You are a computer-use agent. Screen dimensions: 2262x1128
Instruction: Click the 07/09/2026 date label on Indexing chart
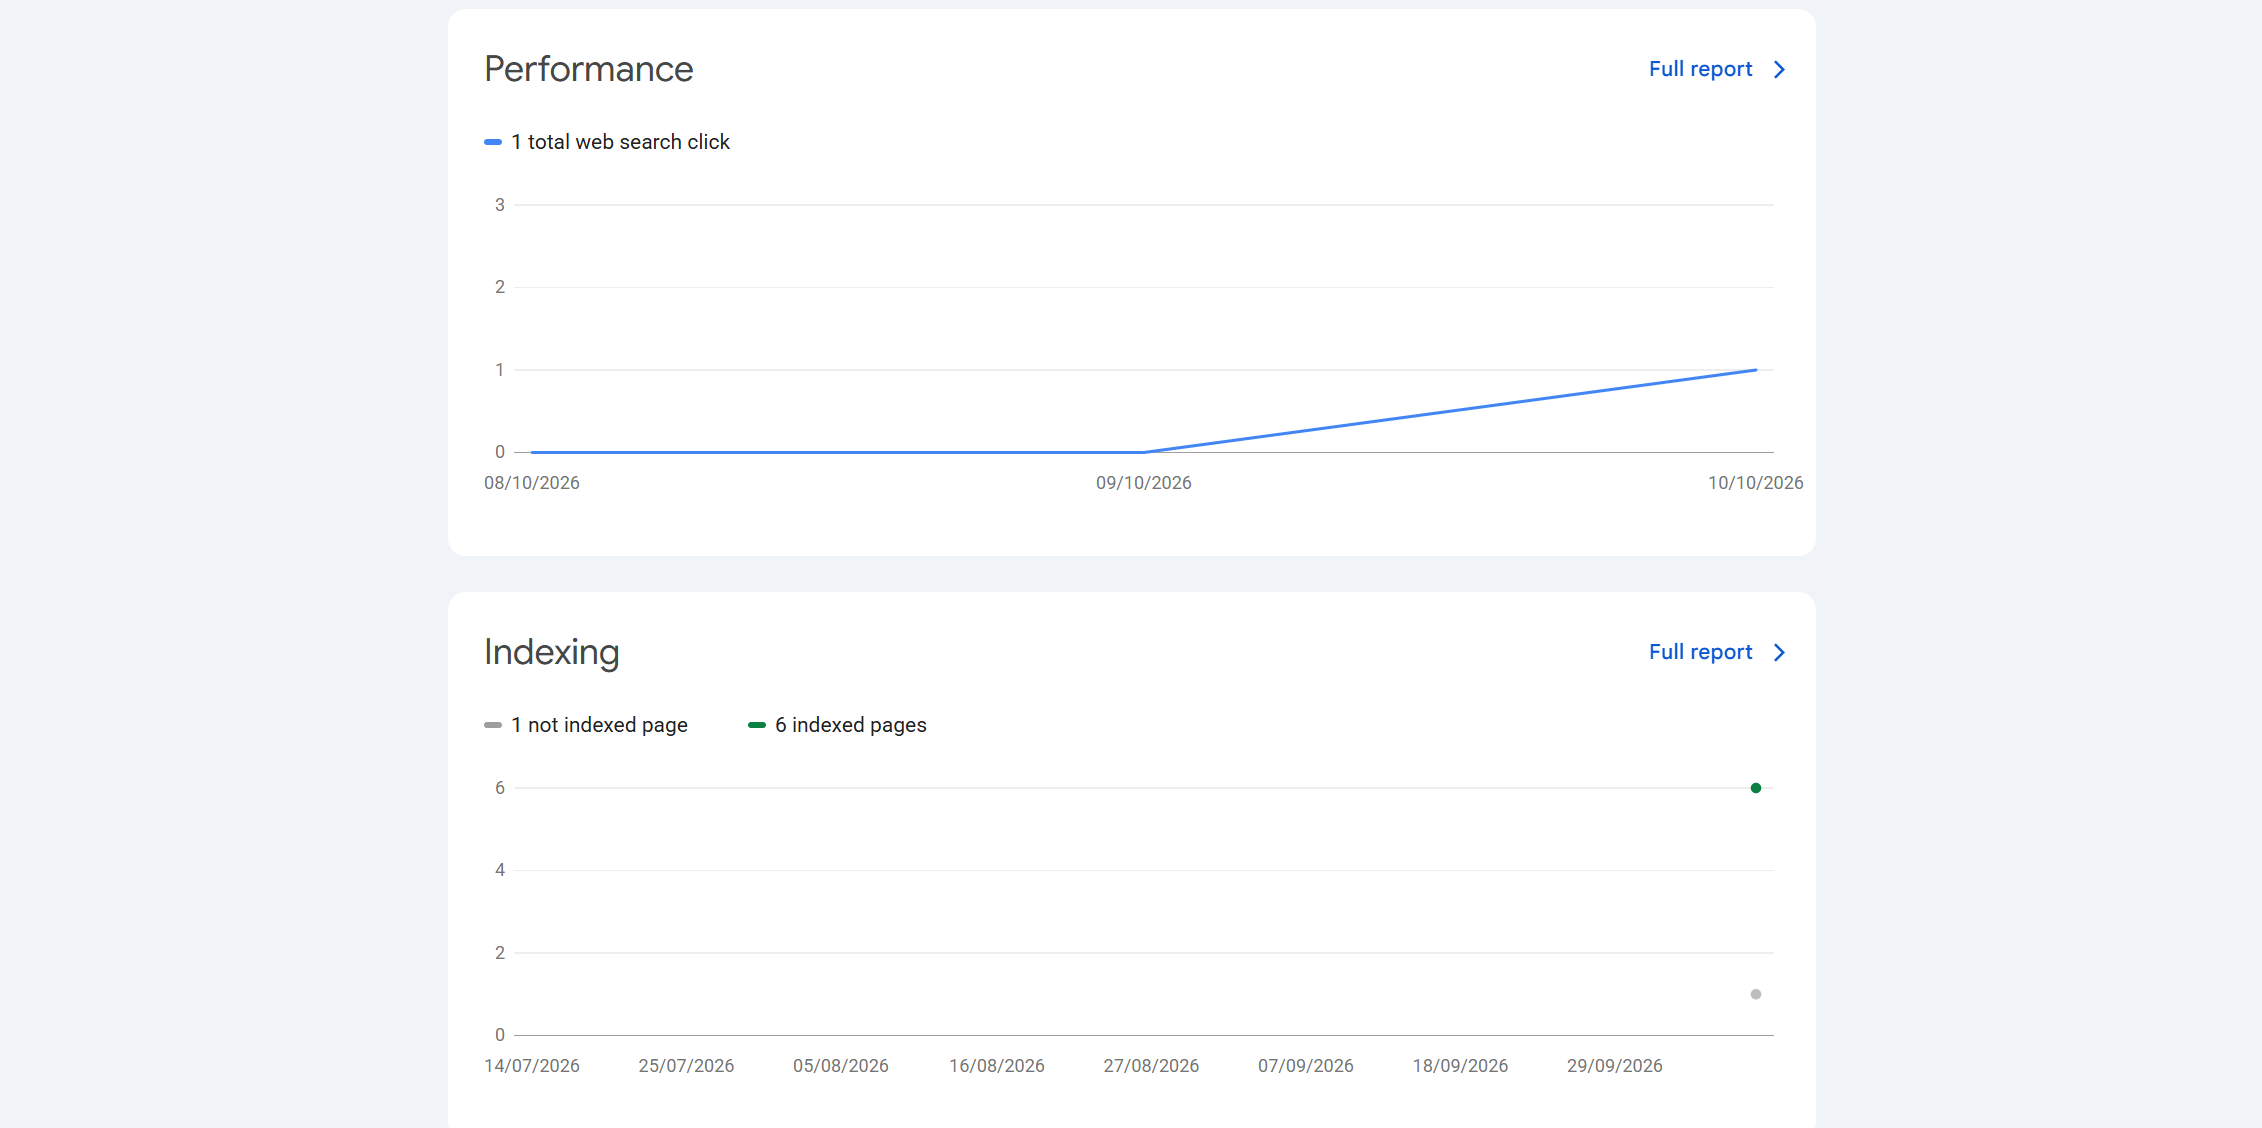1306,1066
